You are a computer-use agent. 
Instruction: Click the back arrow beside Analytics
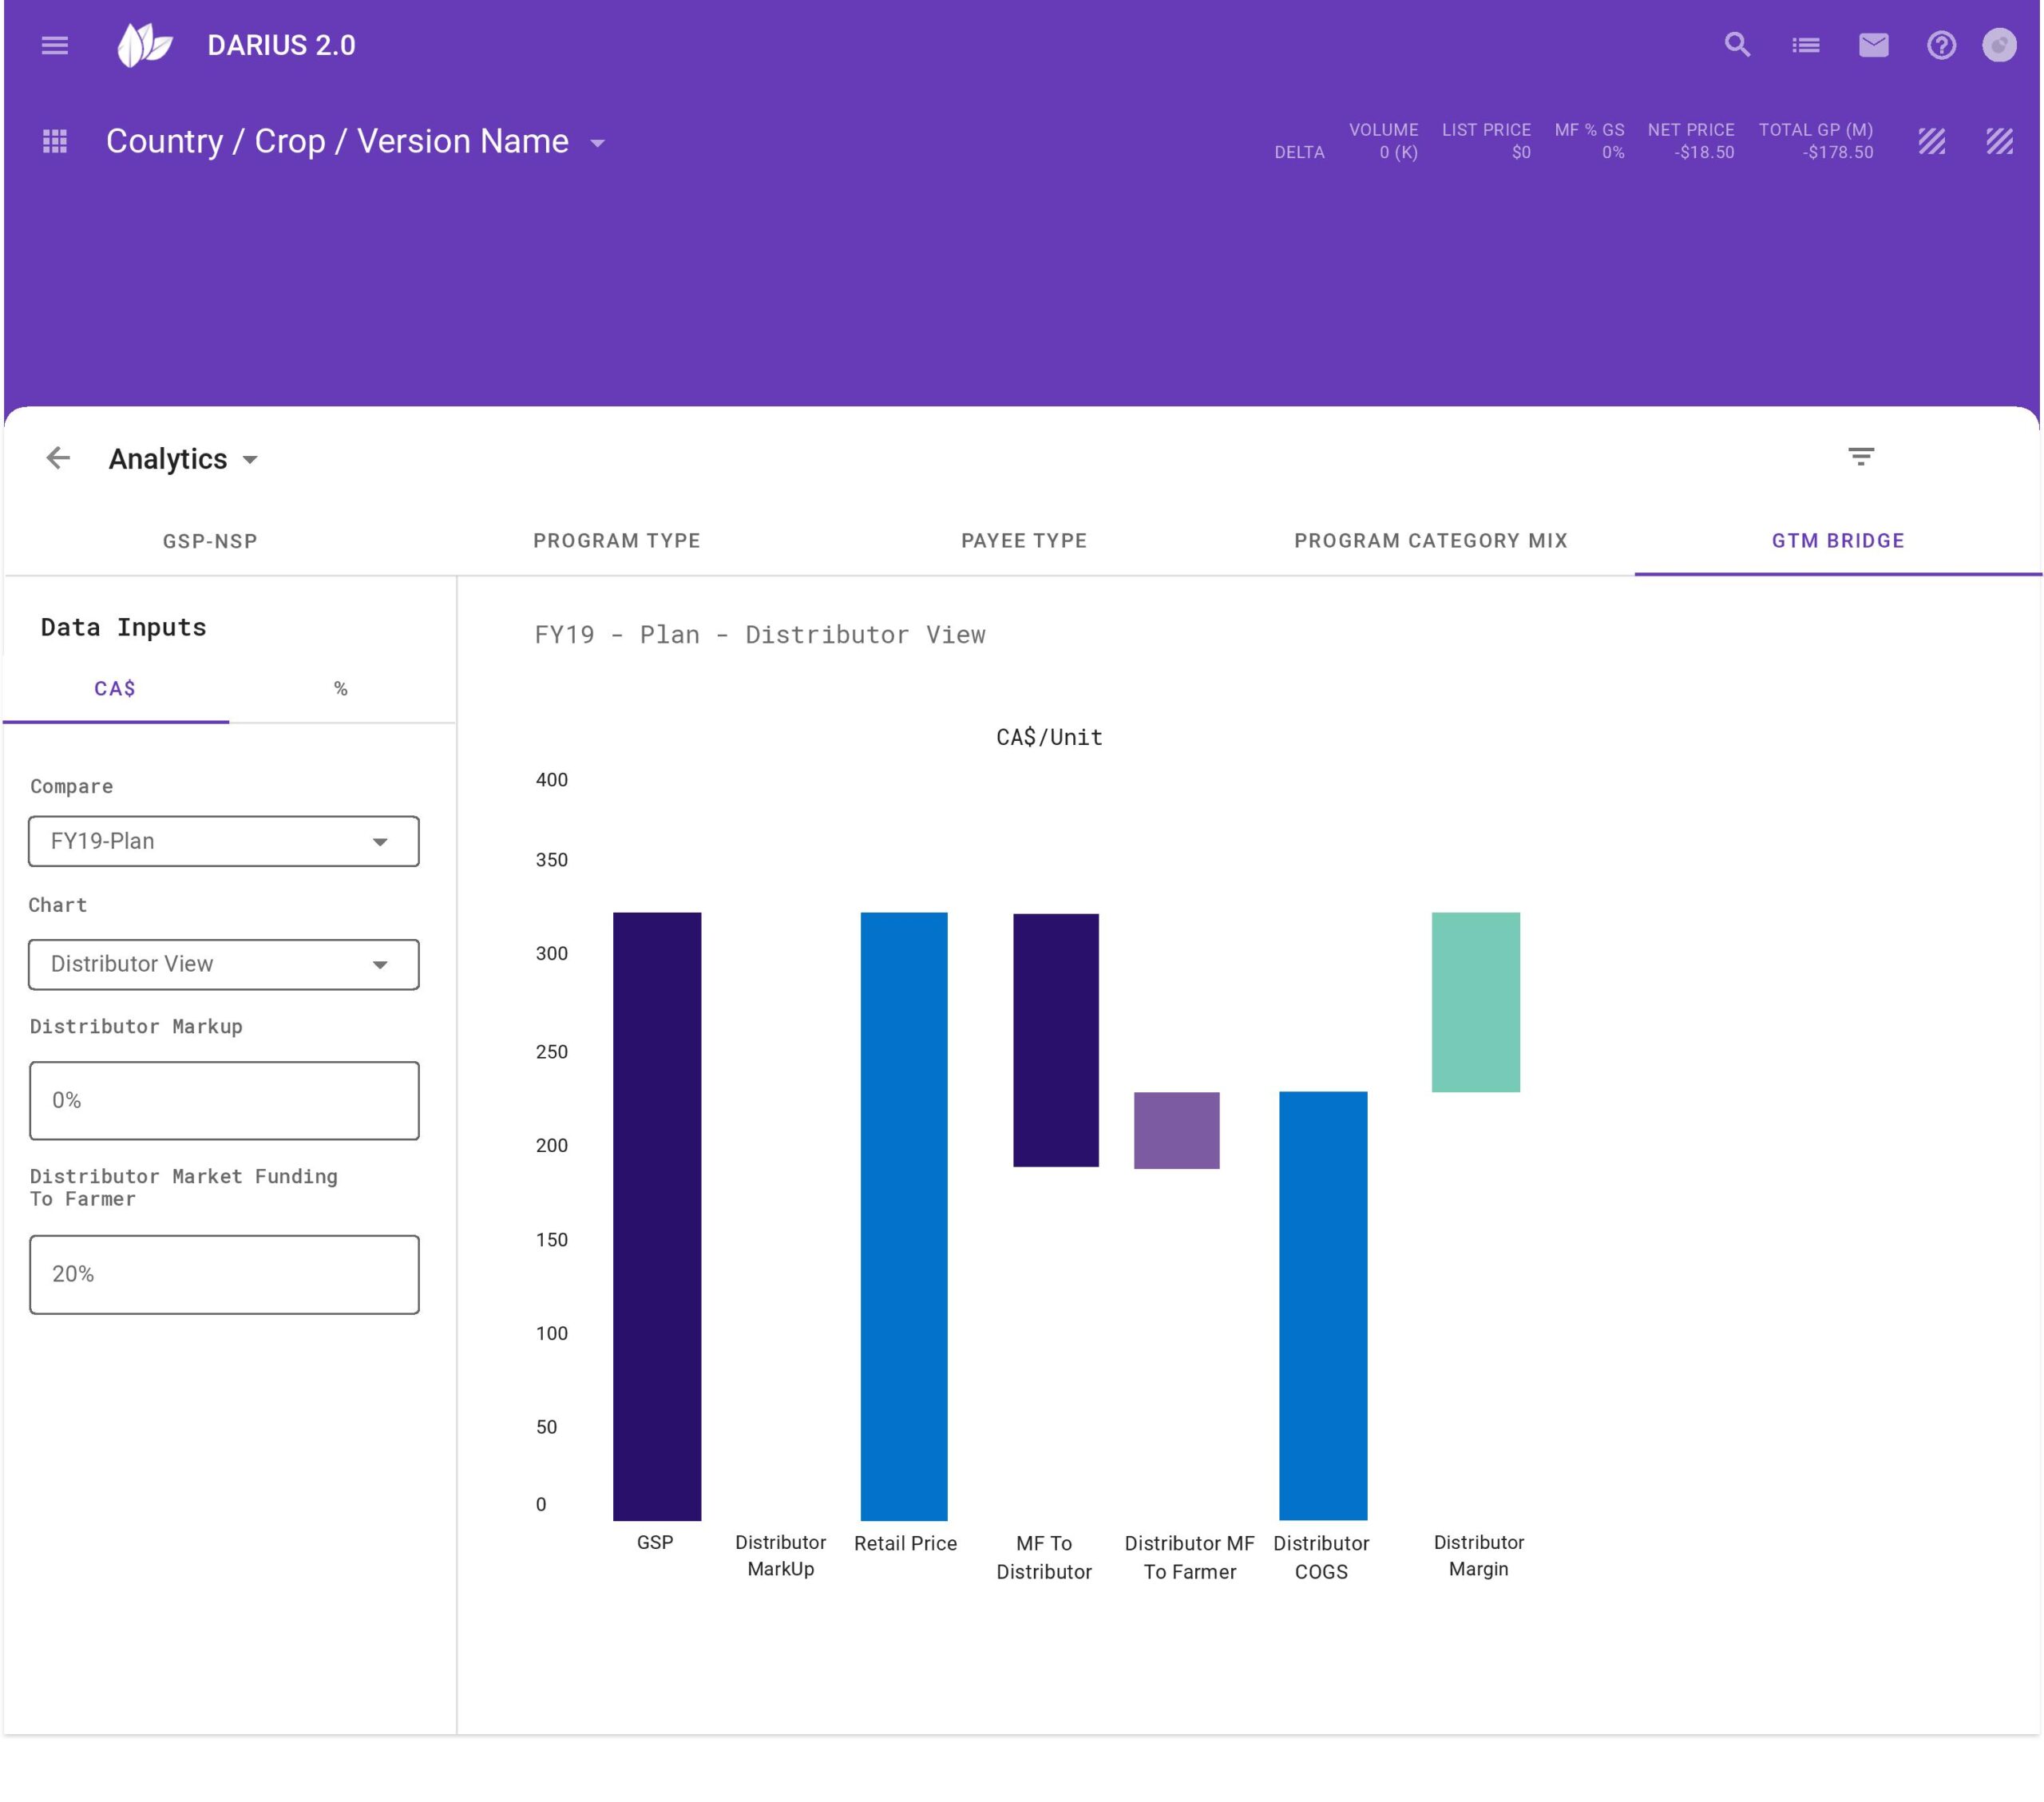(x=58, y=458)
